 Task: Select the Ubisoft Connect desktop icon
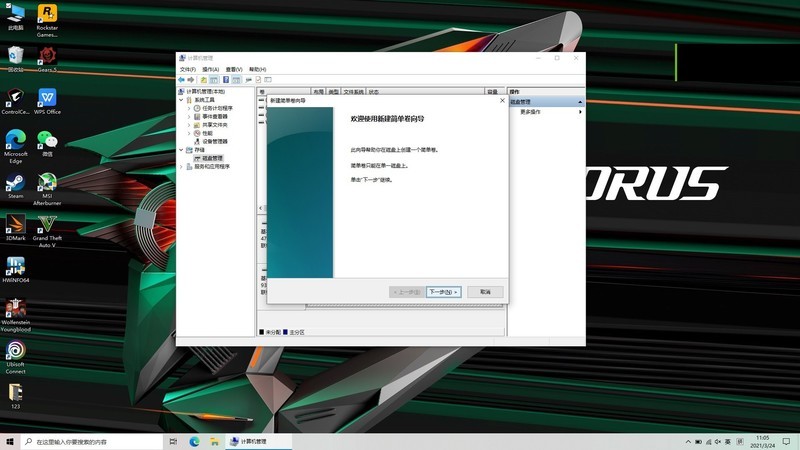(x=15, y=357)
